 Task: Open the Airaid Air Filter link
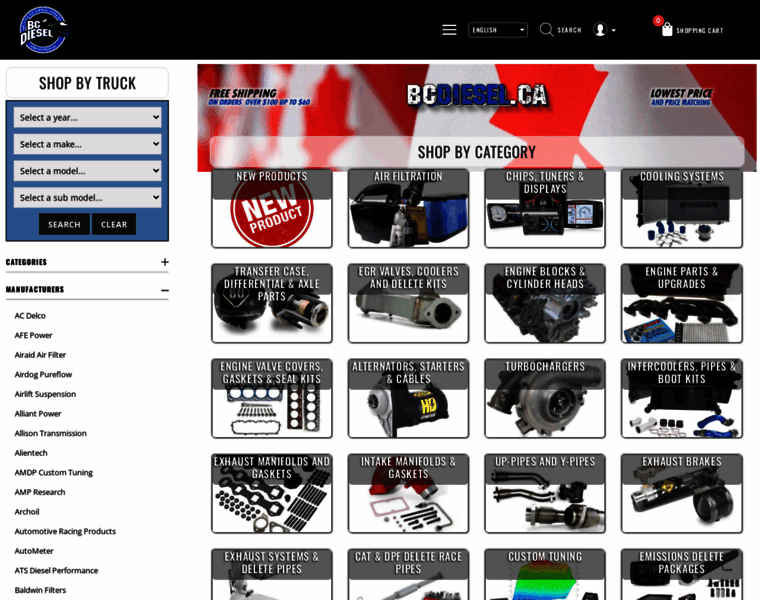(40, 355)
